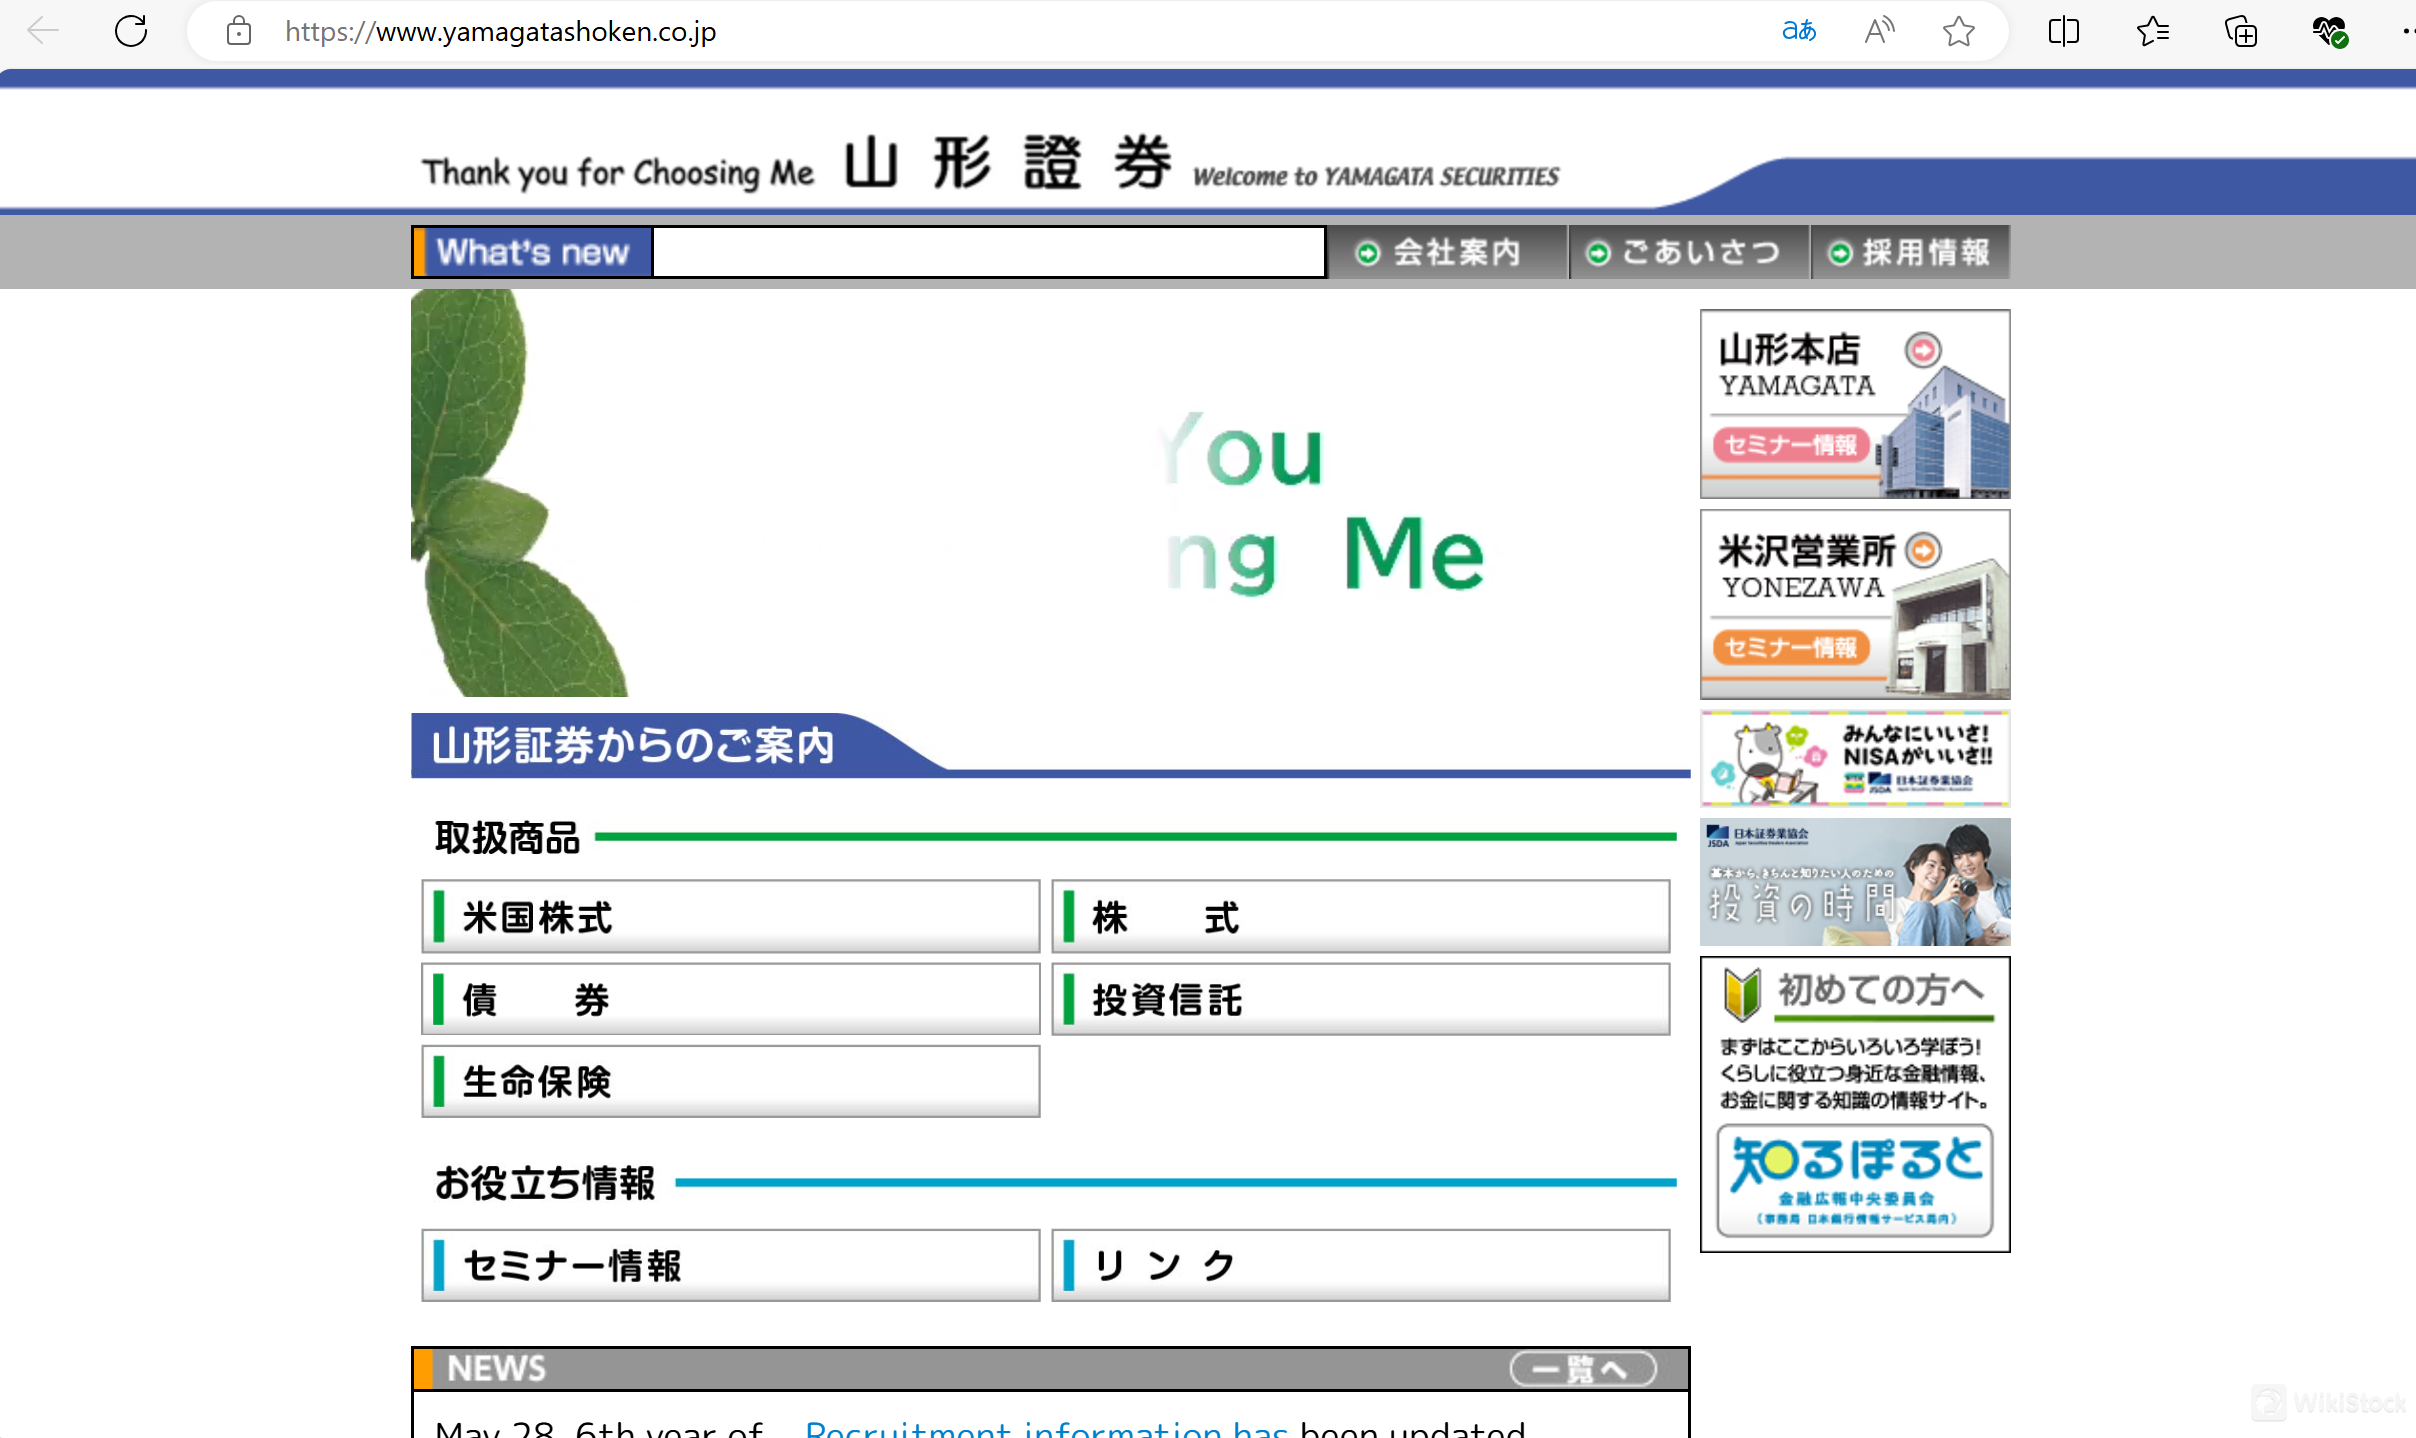The width and height of the screenshot is (2416, 1438).
Task: Click the What's new ticker field
Action: [x=989, y=252]
